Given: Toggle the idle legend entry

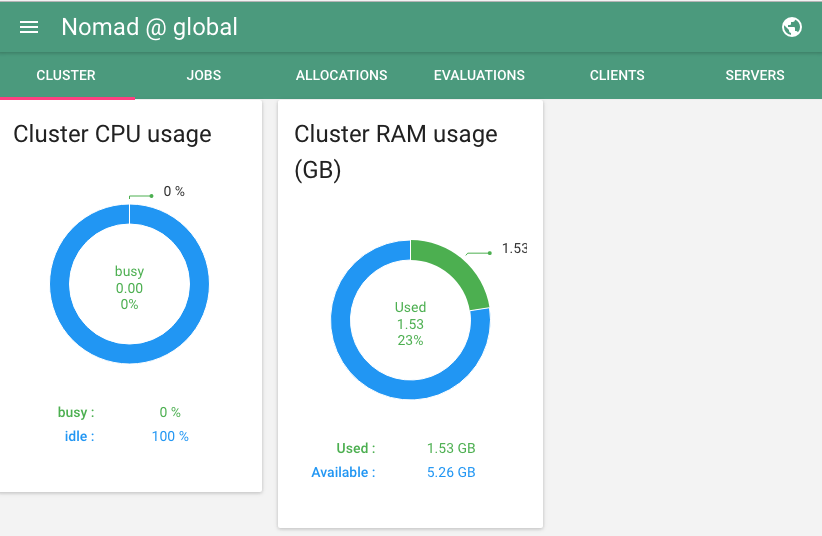Looking at the screenshot, I should pyautogui.click(x=79, y=436).
